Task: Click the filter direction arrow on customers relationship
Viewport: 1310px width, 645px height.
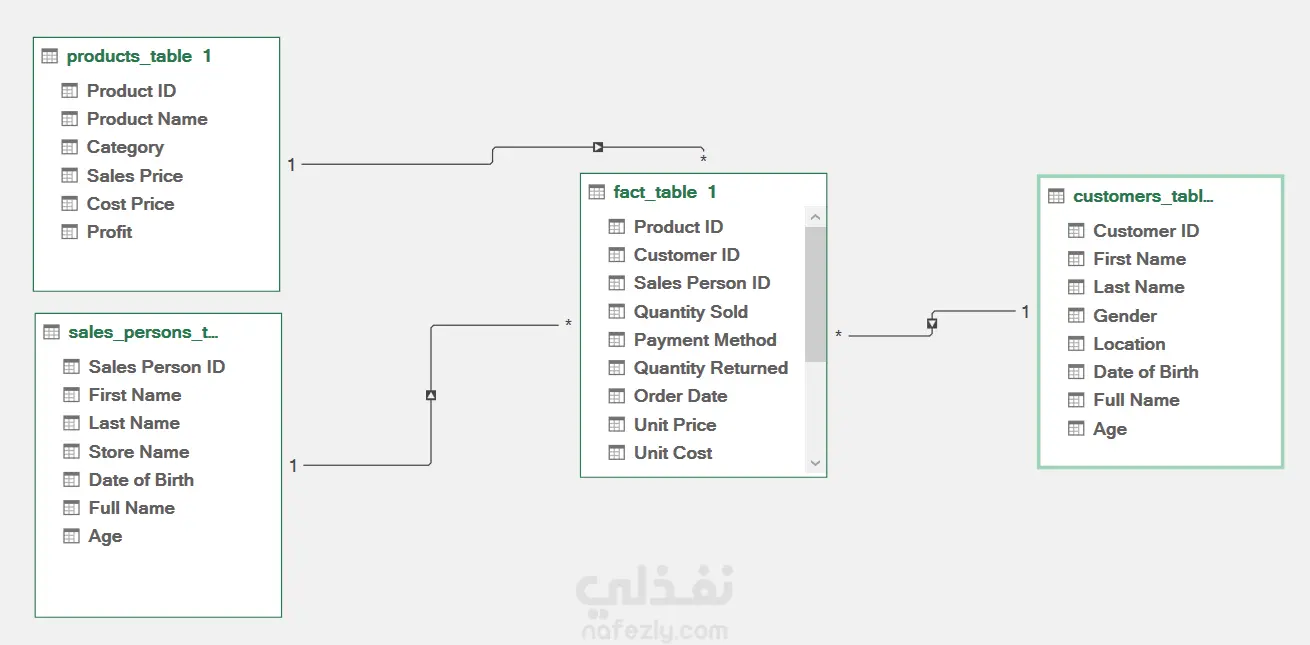Action: coord(932,324)
